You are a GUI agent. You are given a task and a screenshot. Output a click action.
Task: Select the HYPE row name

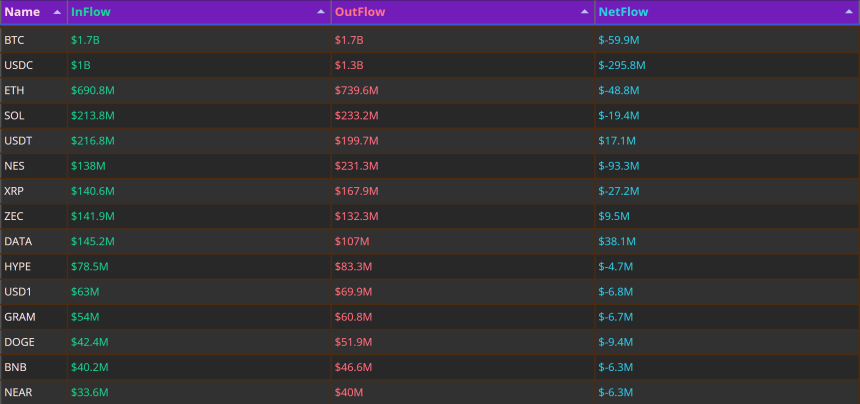coord(18,267)
